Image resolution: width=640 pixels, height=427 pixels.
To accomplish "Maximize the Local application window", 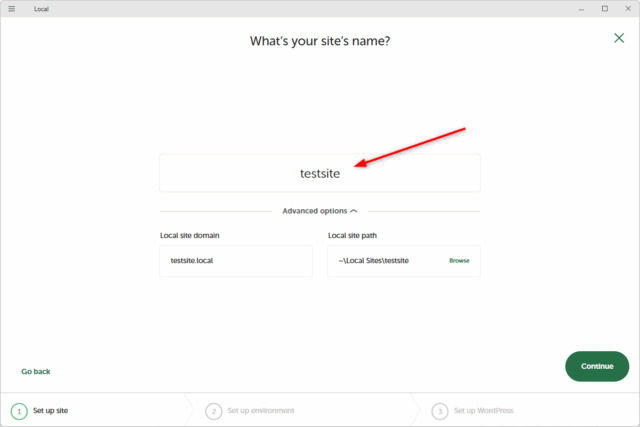I will pyautogui.click(x=604, y=8).
